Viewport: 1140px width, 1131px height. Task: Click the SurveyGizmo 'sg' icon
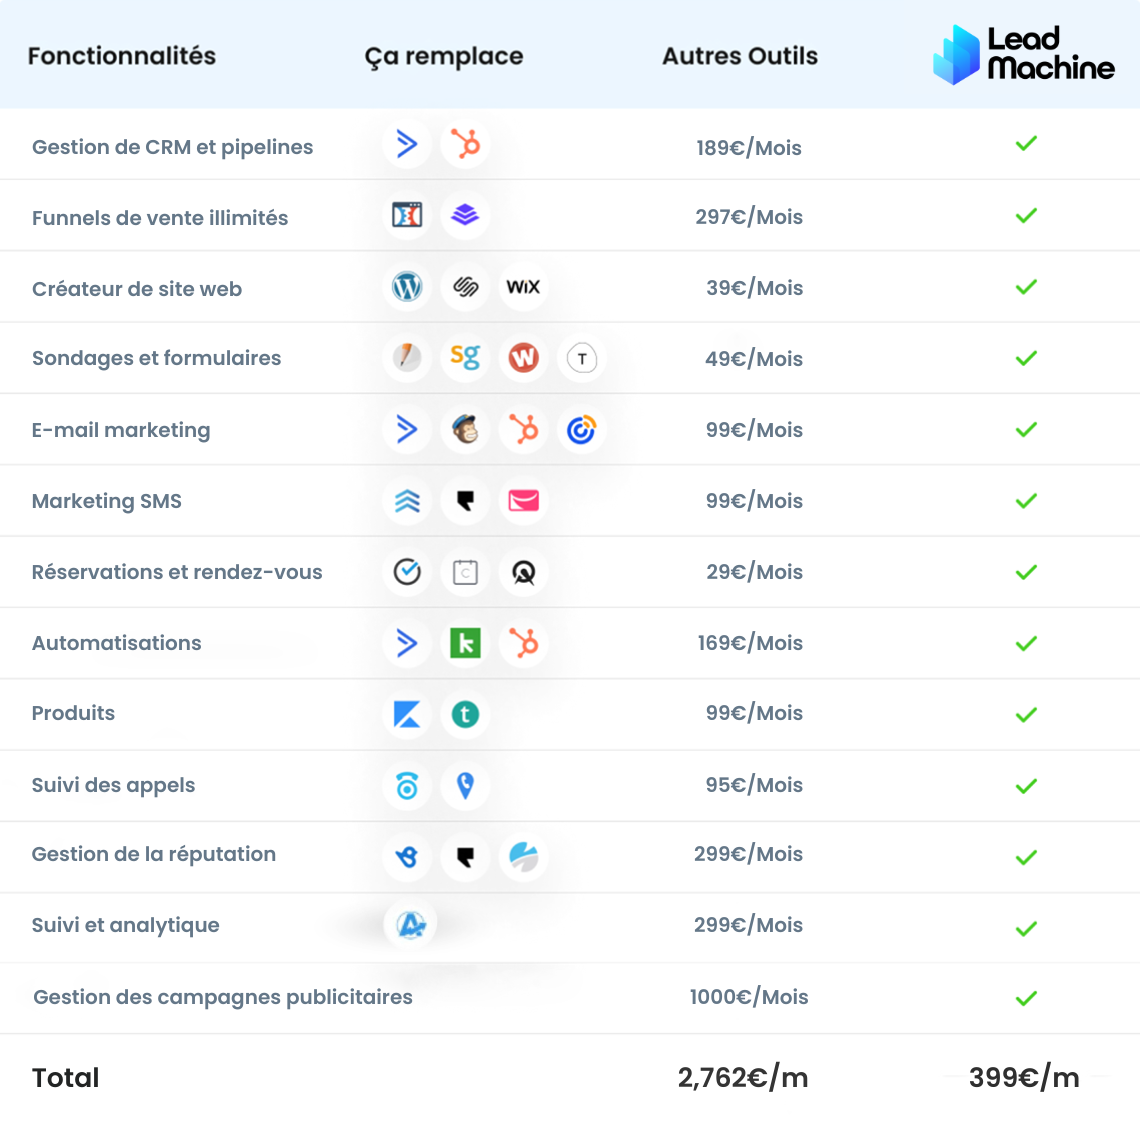[x=465, y=358]
